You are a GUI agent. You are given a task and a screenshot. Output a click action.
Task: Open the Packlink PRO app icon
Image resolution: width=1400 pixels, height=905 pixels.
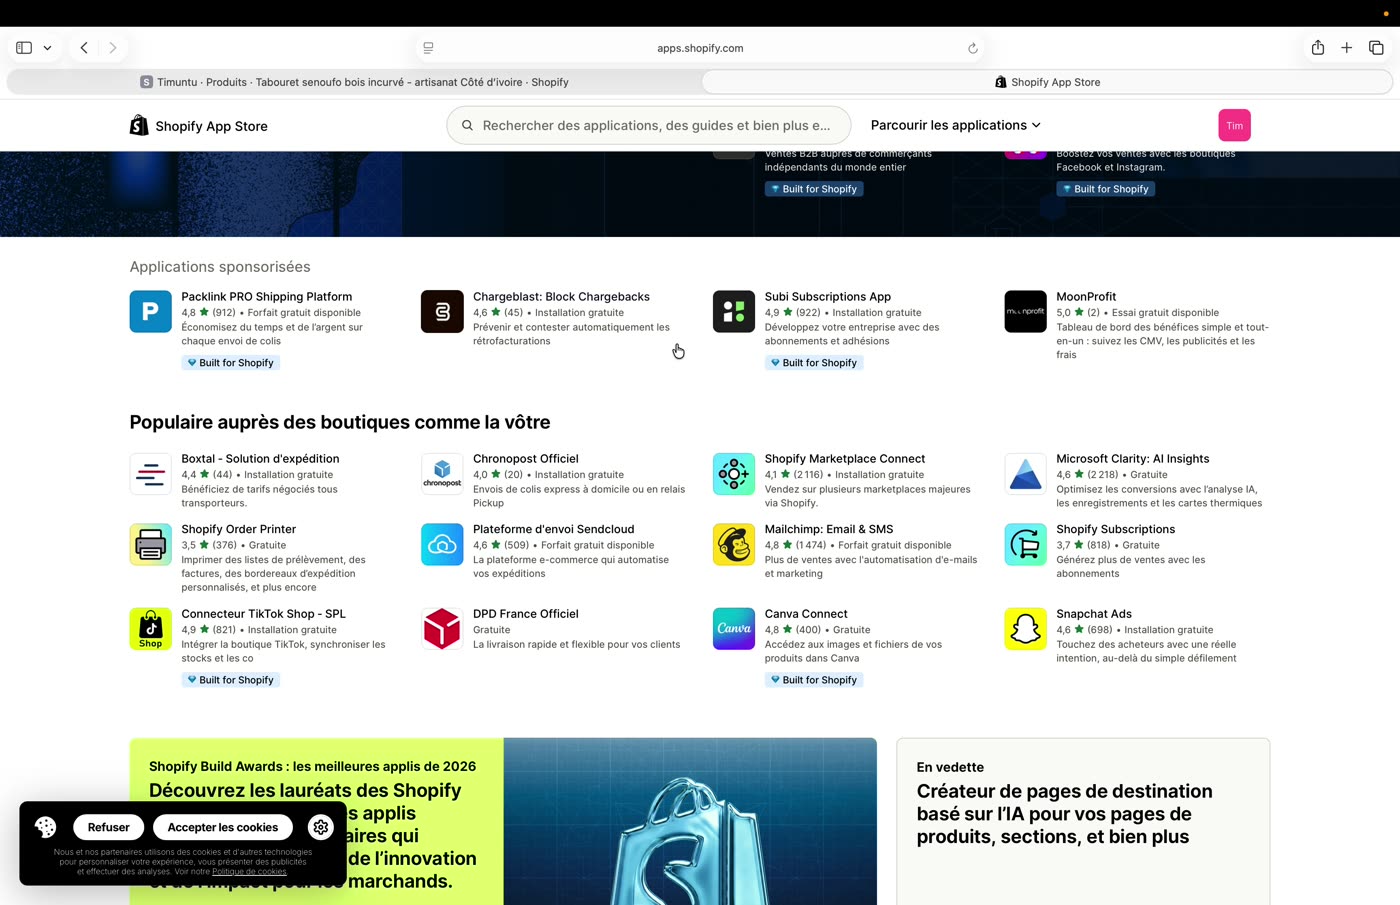(150, 311)
